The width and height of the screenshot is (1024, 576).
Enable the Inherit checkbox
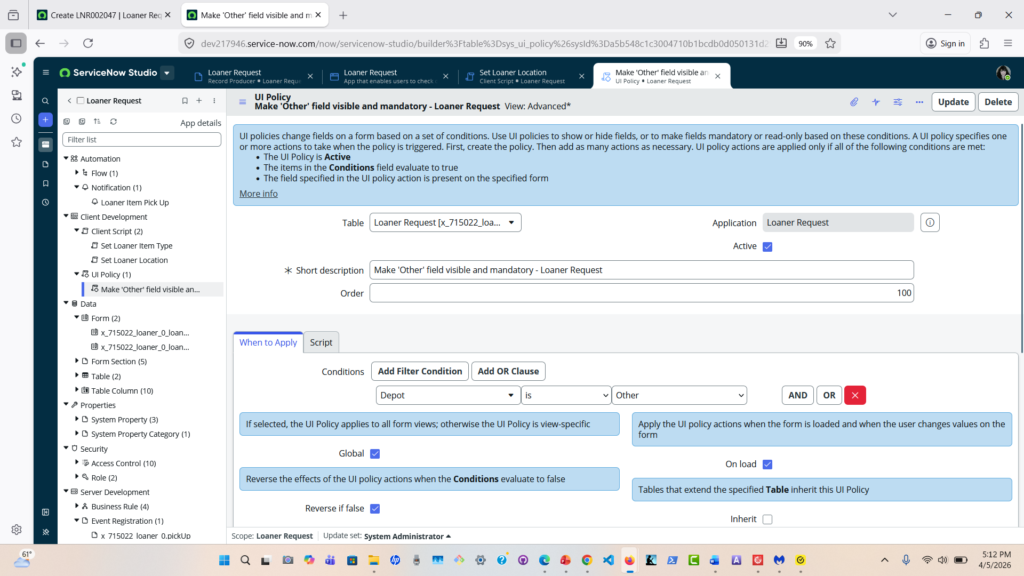point(767,519)
